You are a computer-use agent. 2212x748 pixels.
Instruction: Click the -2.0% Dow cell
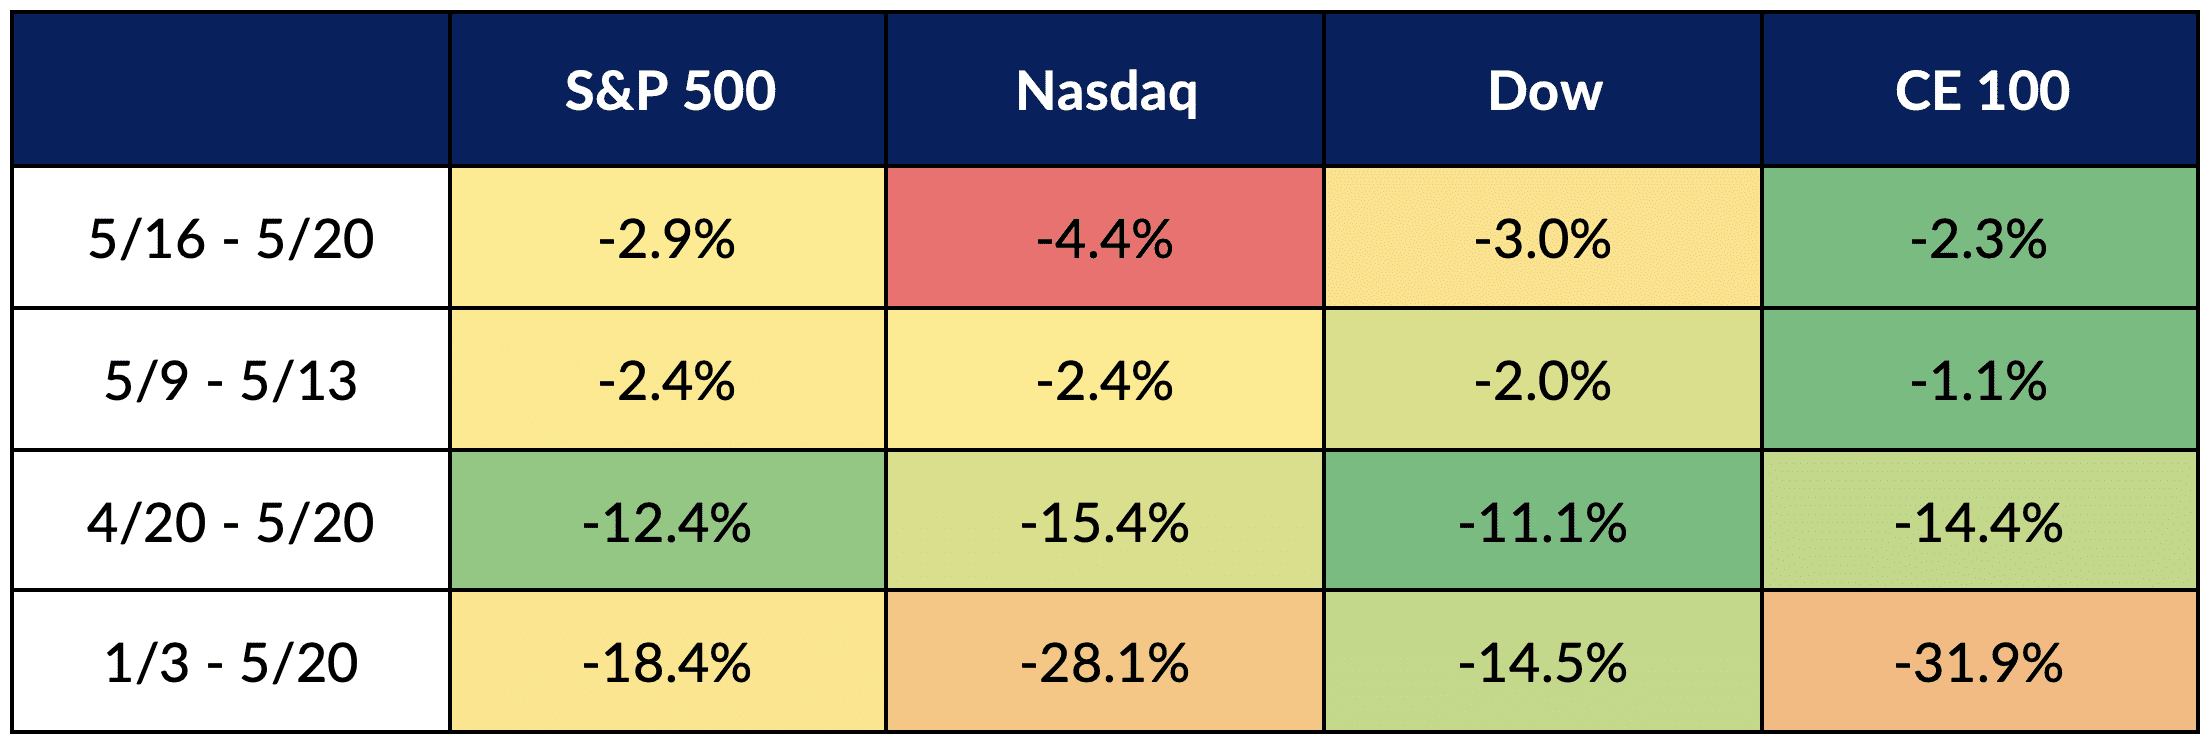(x=1543, y=381)
